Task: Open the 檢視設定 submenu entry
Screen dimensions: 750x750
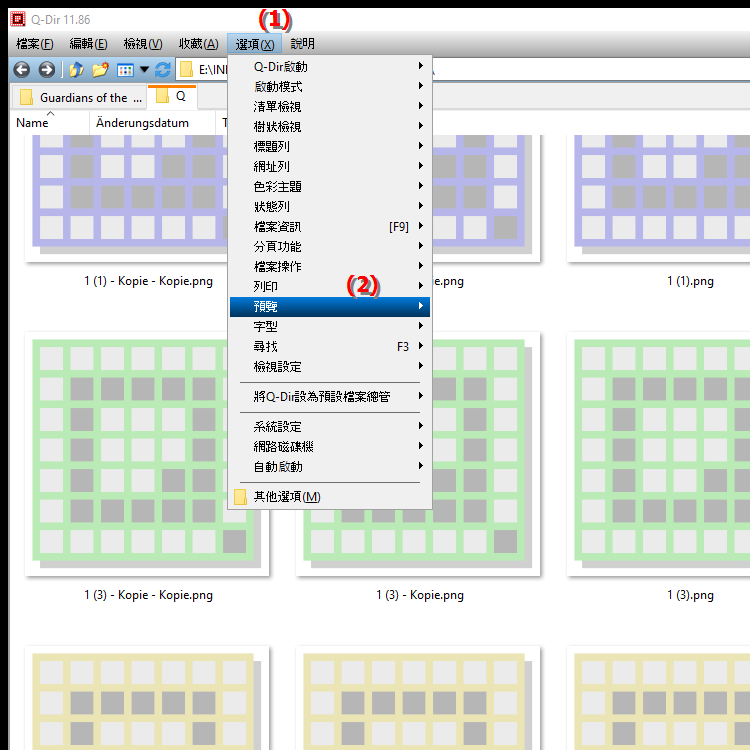Action: point(330,367)
